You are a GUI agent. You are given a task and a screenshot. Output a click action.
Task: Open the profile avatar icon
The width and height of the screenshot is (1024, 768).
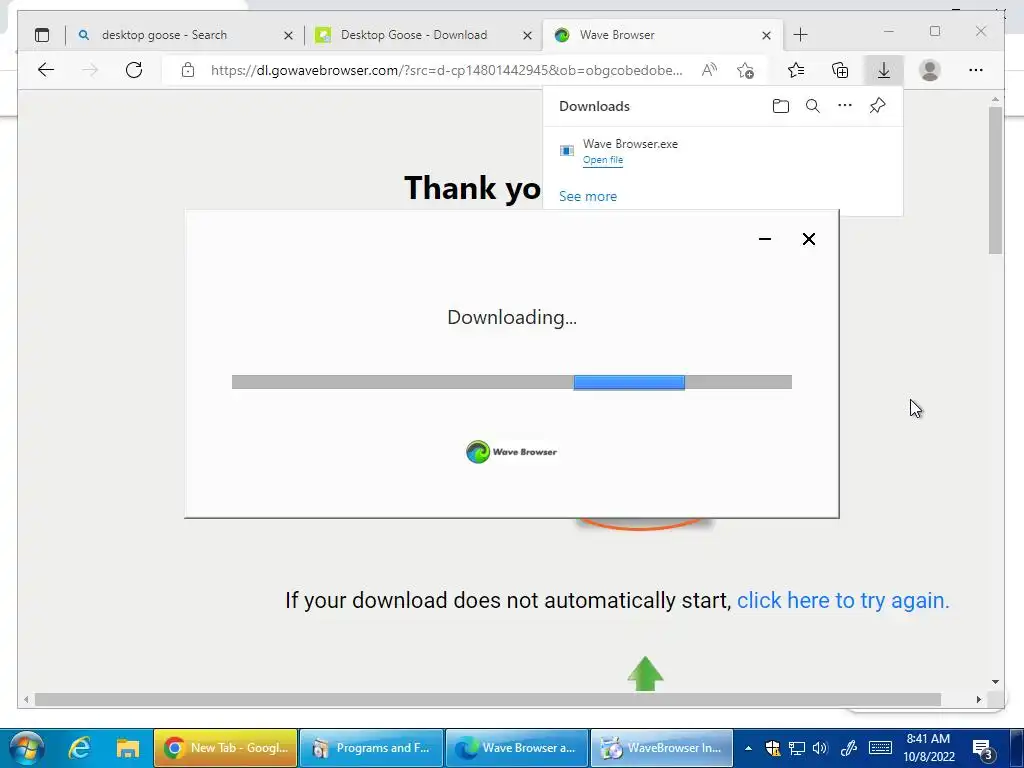click(x=929, y=70)
